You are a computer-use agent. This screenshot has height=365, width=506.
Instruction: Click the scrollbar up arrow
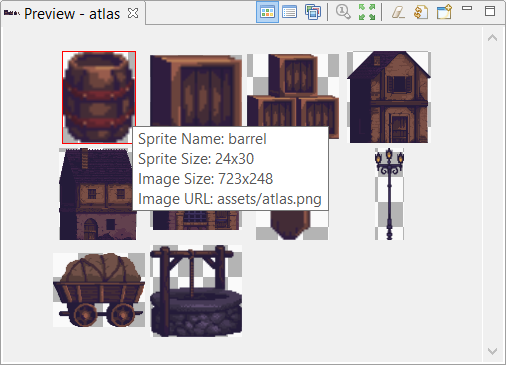(x=492, y=38)
